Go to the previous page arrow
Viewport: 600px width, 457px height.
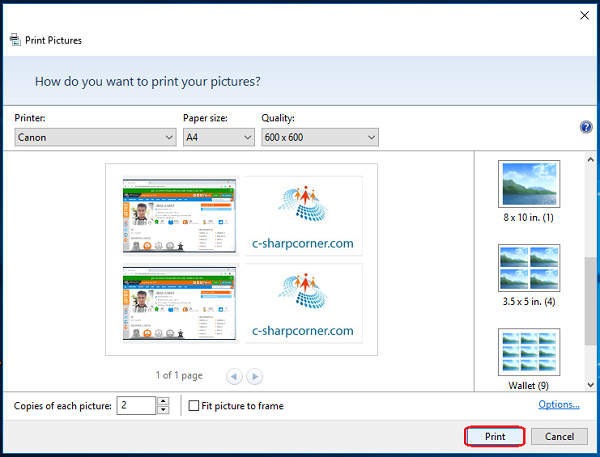(234, 376)
